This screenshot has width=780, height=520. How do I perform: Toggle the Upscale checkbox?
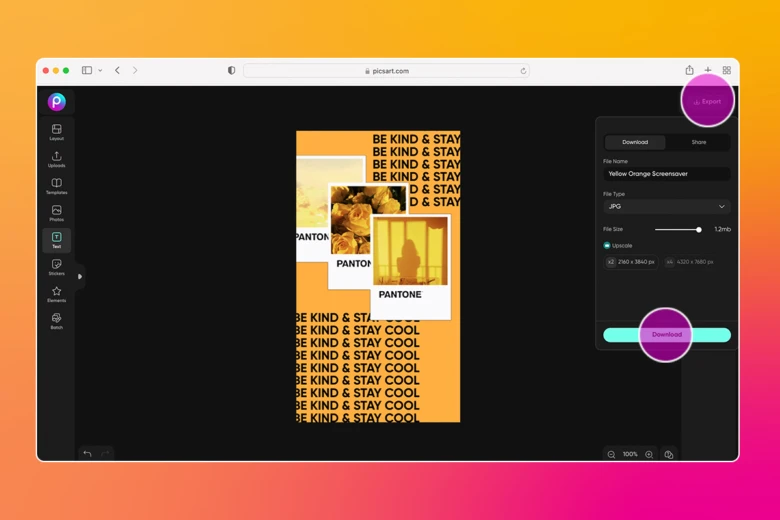[x=607, y=245]
